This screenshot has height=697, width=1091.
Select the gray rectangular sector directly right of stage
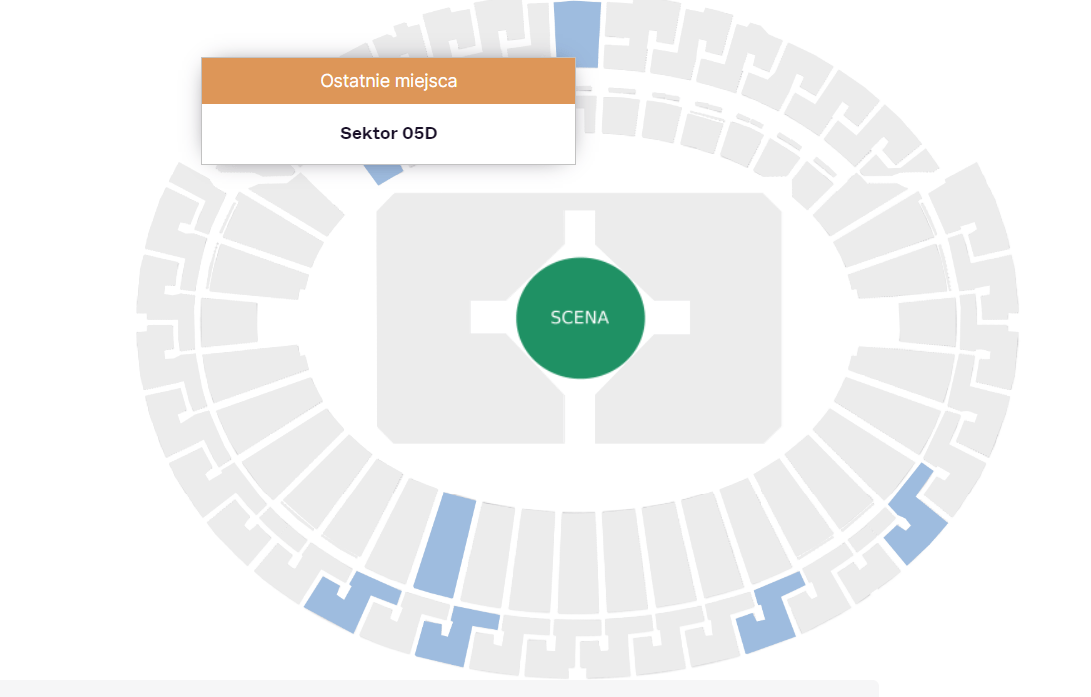point(927,322)
